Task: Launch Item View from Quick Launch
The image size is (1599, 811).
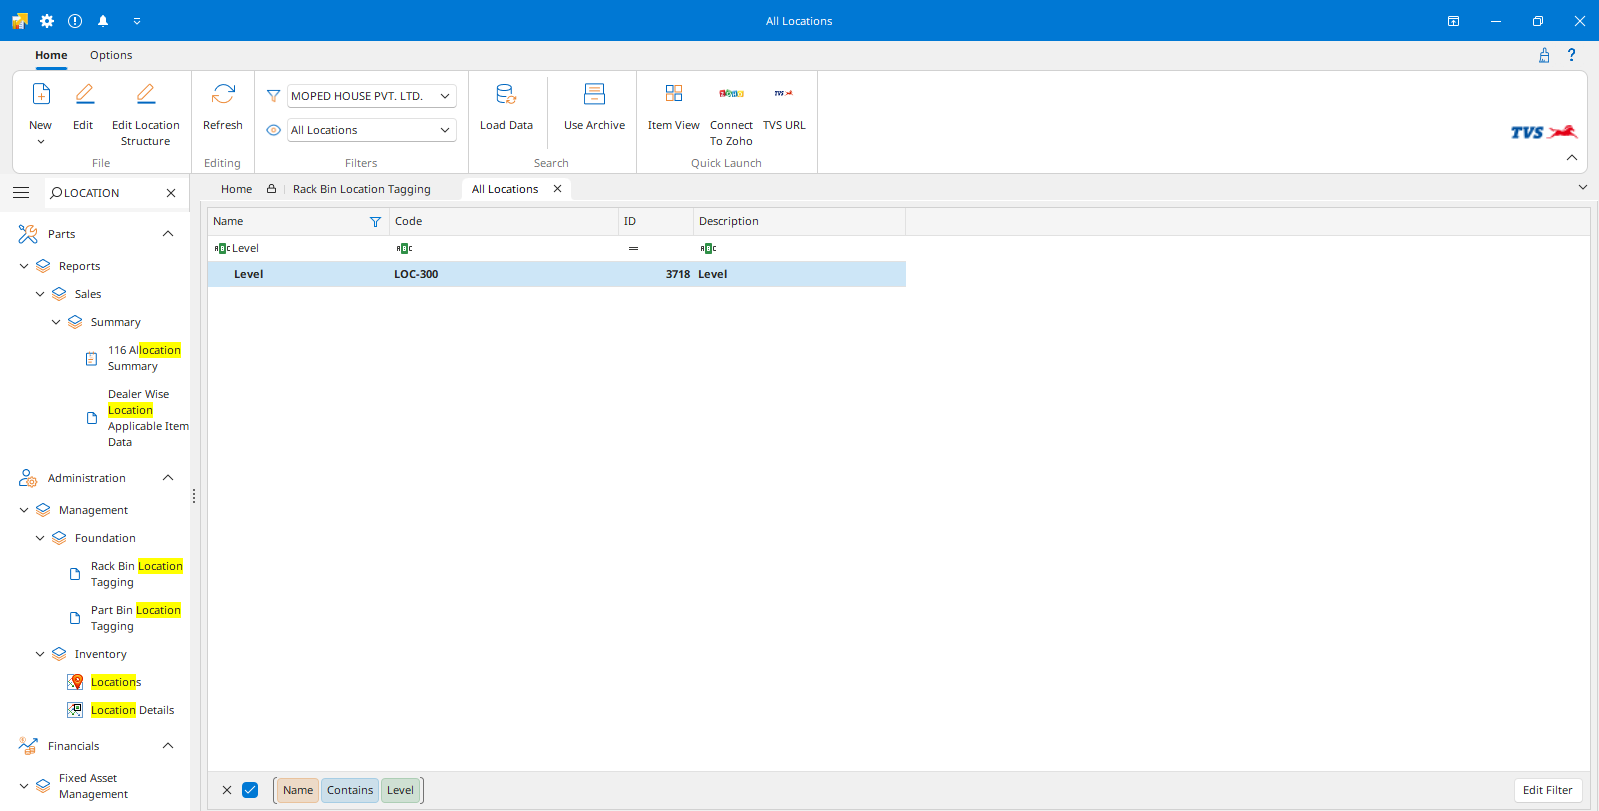Action: tap(673, 95)
